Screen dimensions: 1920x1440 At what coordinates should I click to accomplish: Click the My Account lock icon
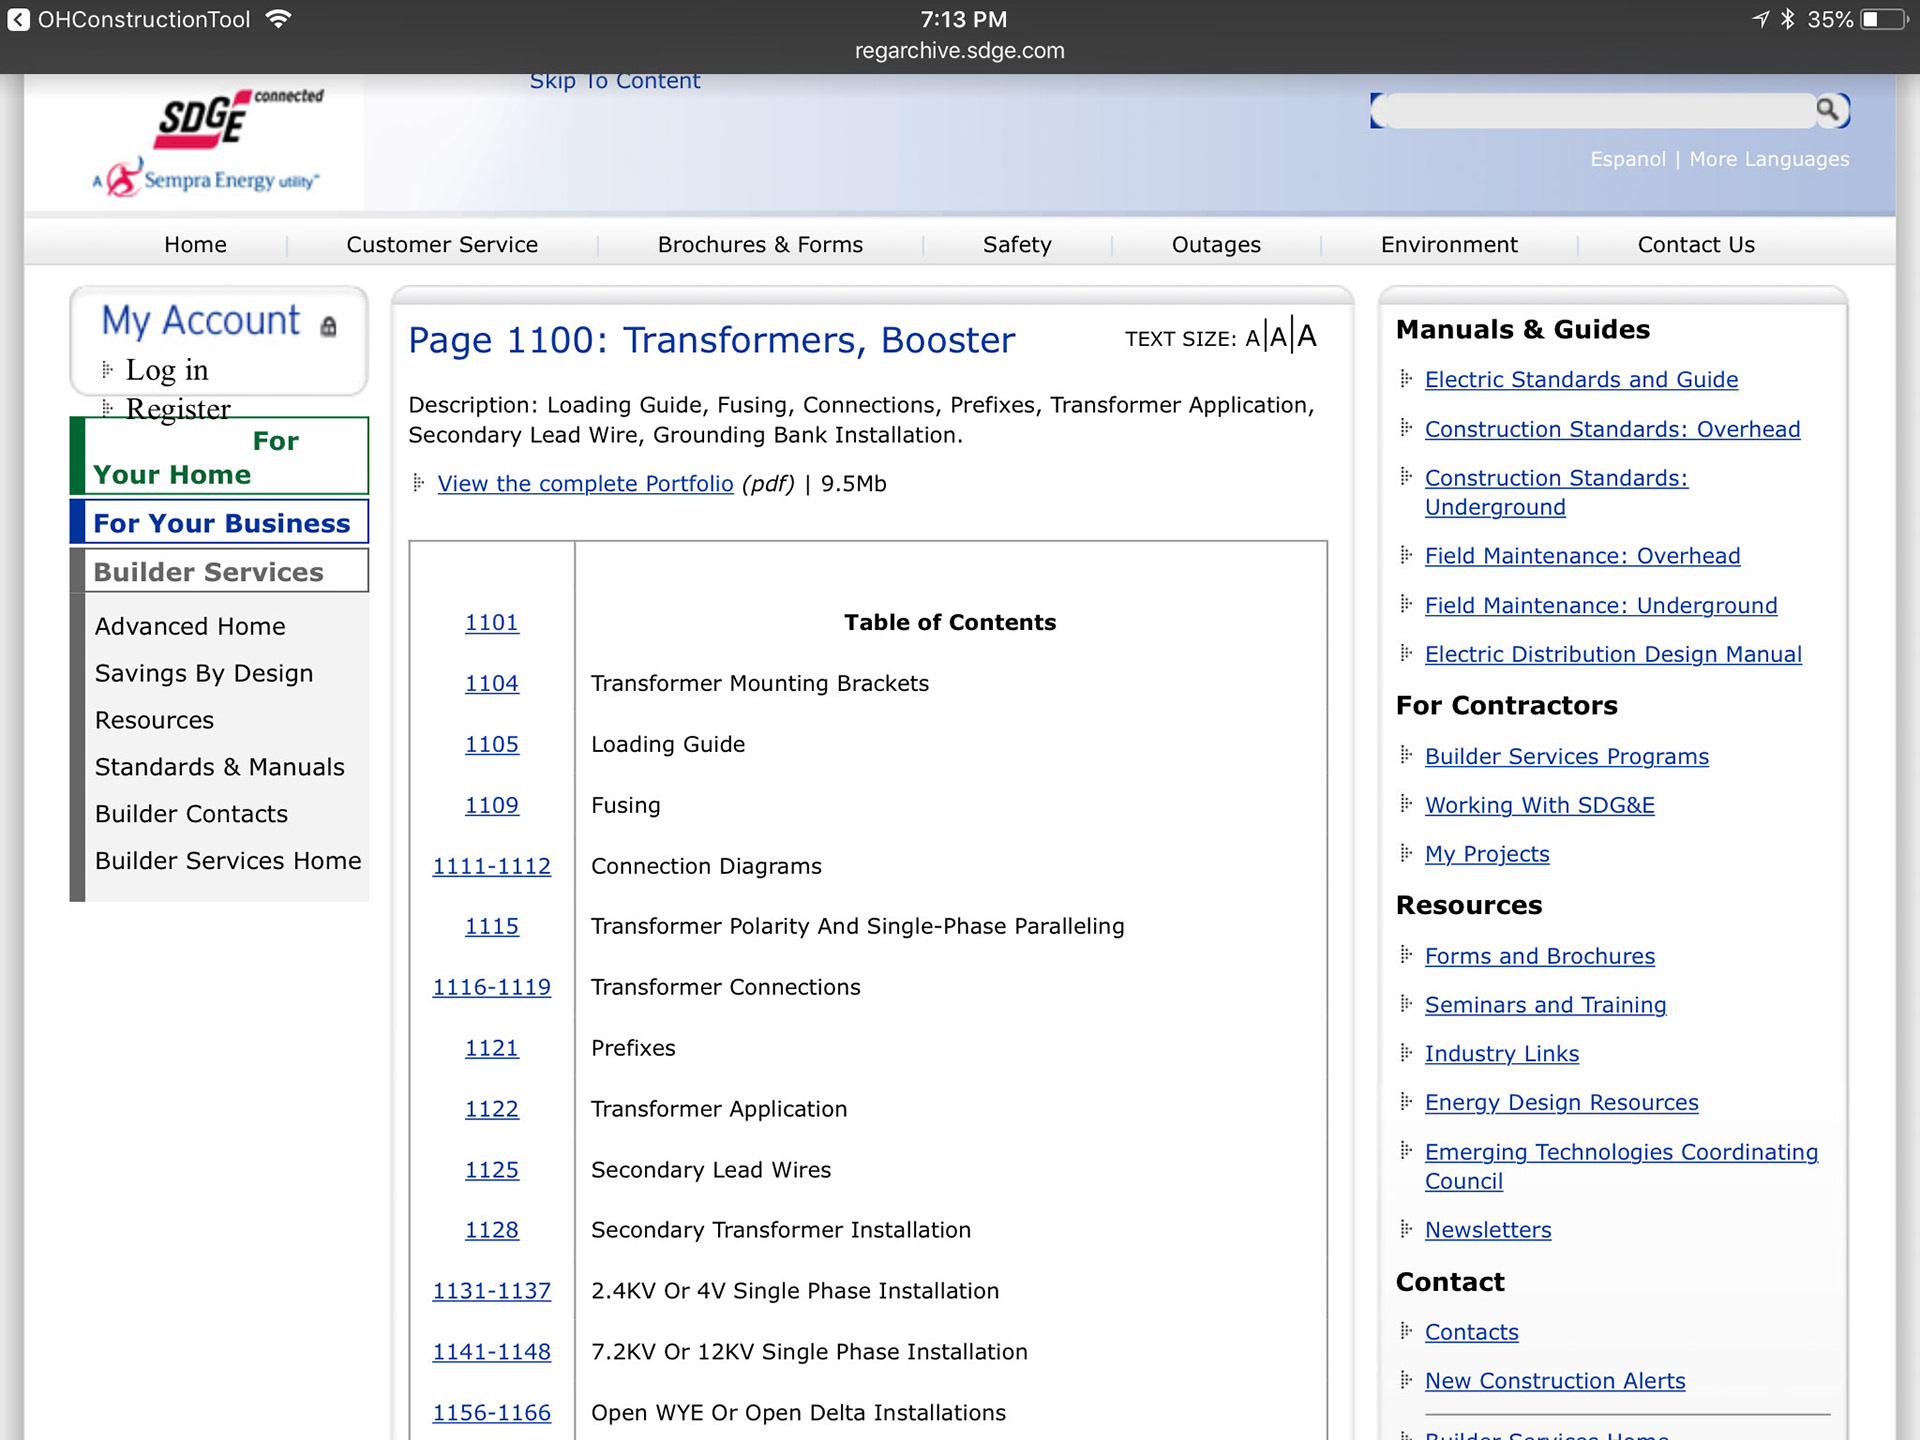coord(328,326)
